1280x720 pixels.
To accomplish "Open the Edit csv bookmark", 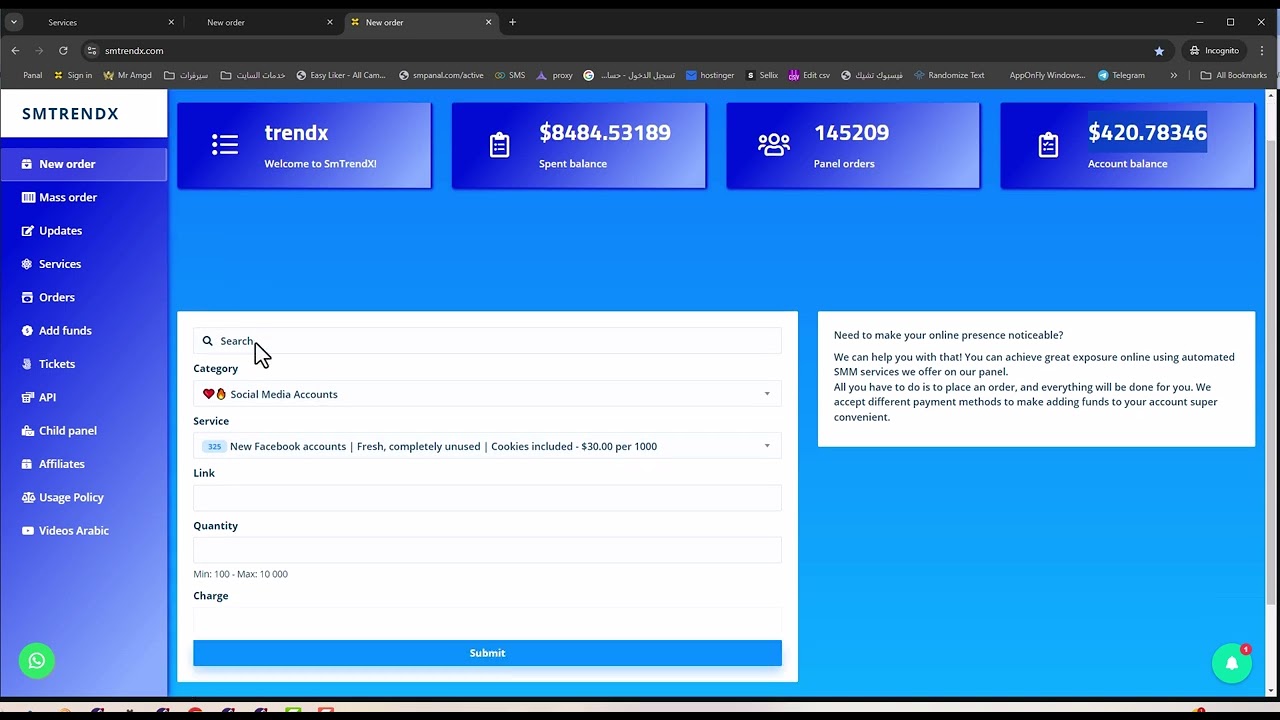I will click(809, 75).
